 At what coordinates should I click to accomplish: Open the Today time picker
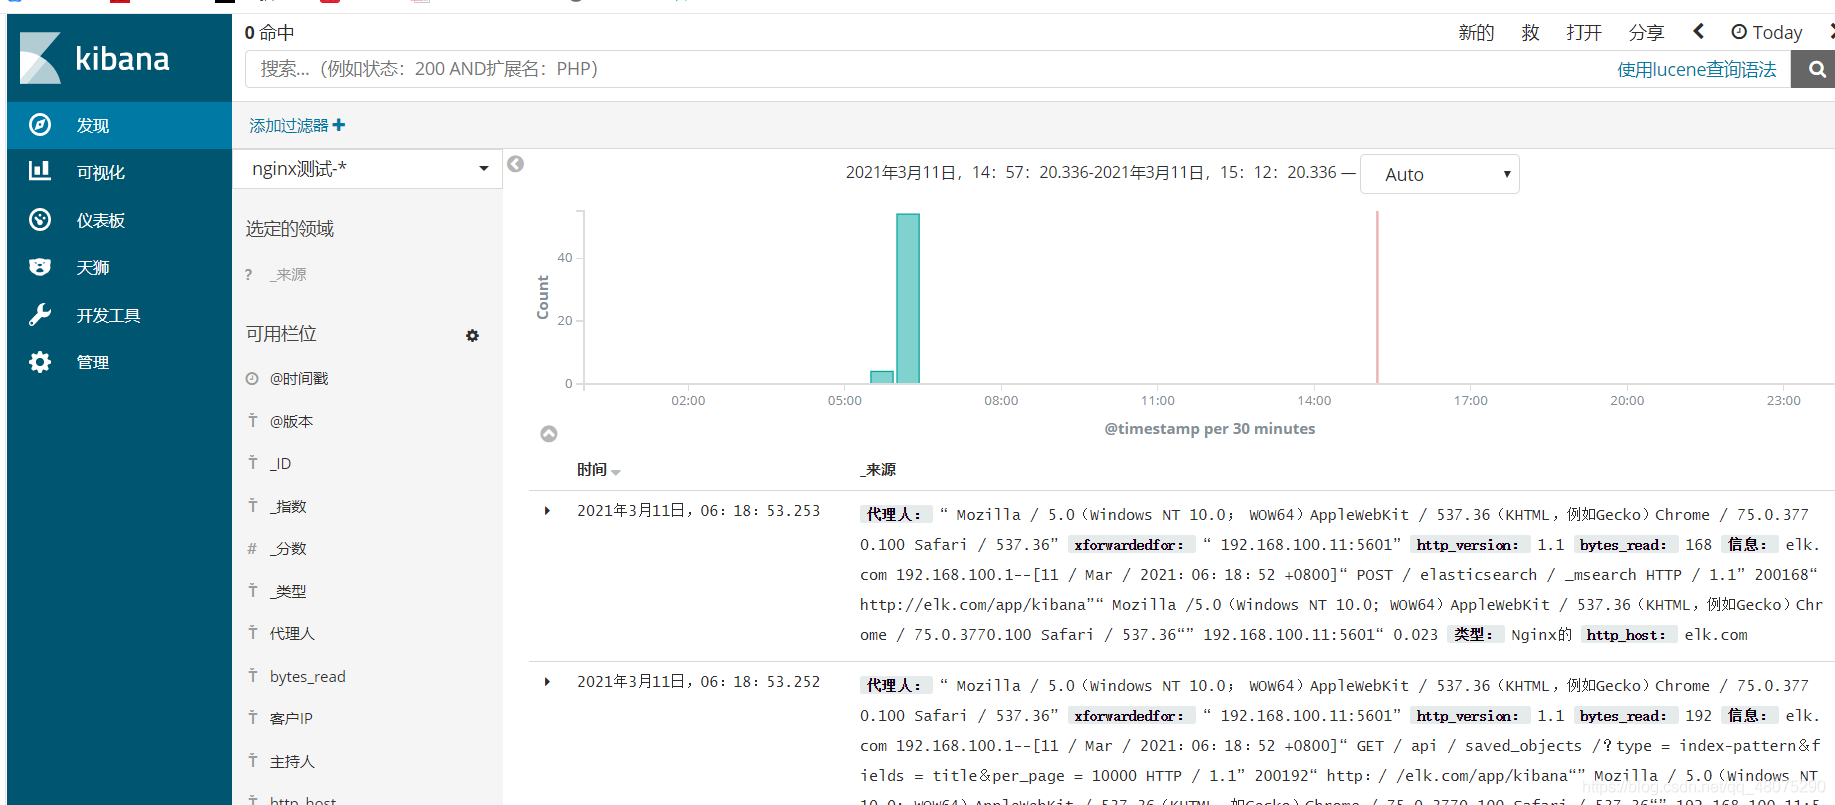click(1767, 32)
